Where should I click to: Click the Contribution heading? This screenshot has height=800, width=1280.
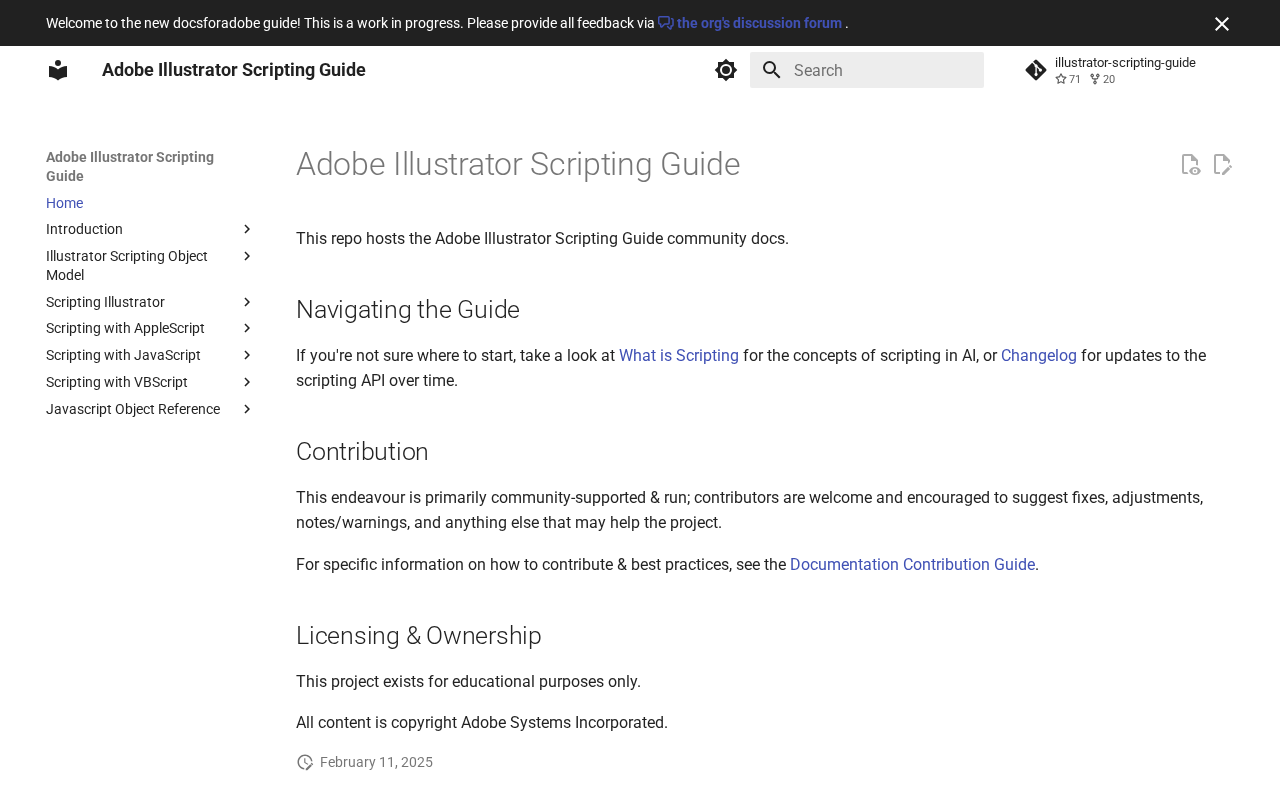[362, 452]
